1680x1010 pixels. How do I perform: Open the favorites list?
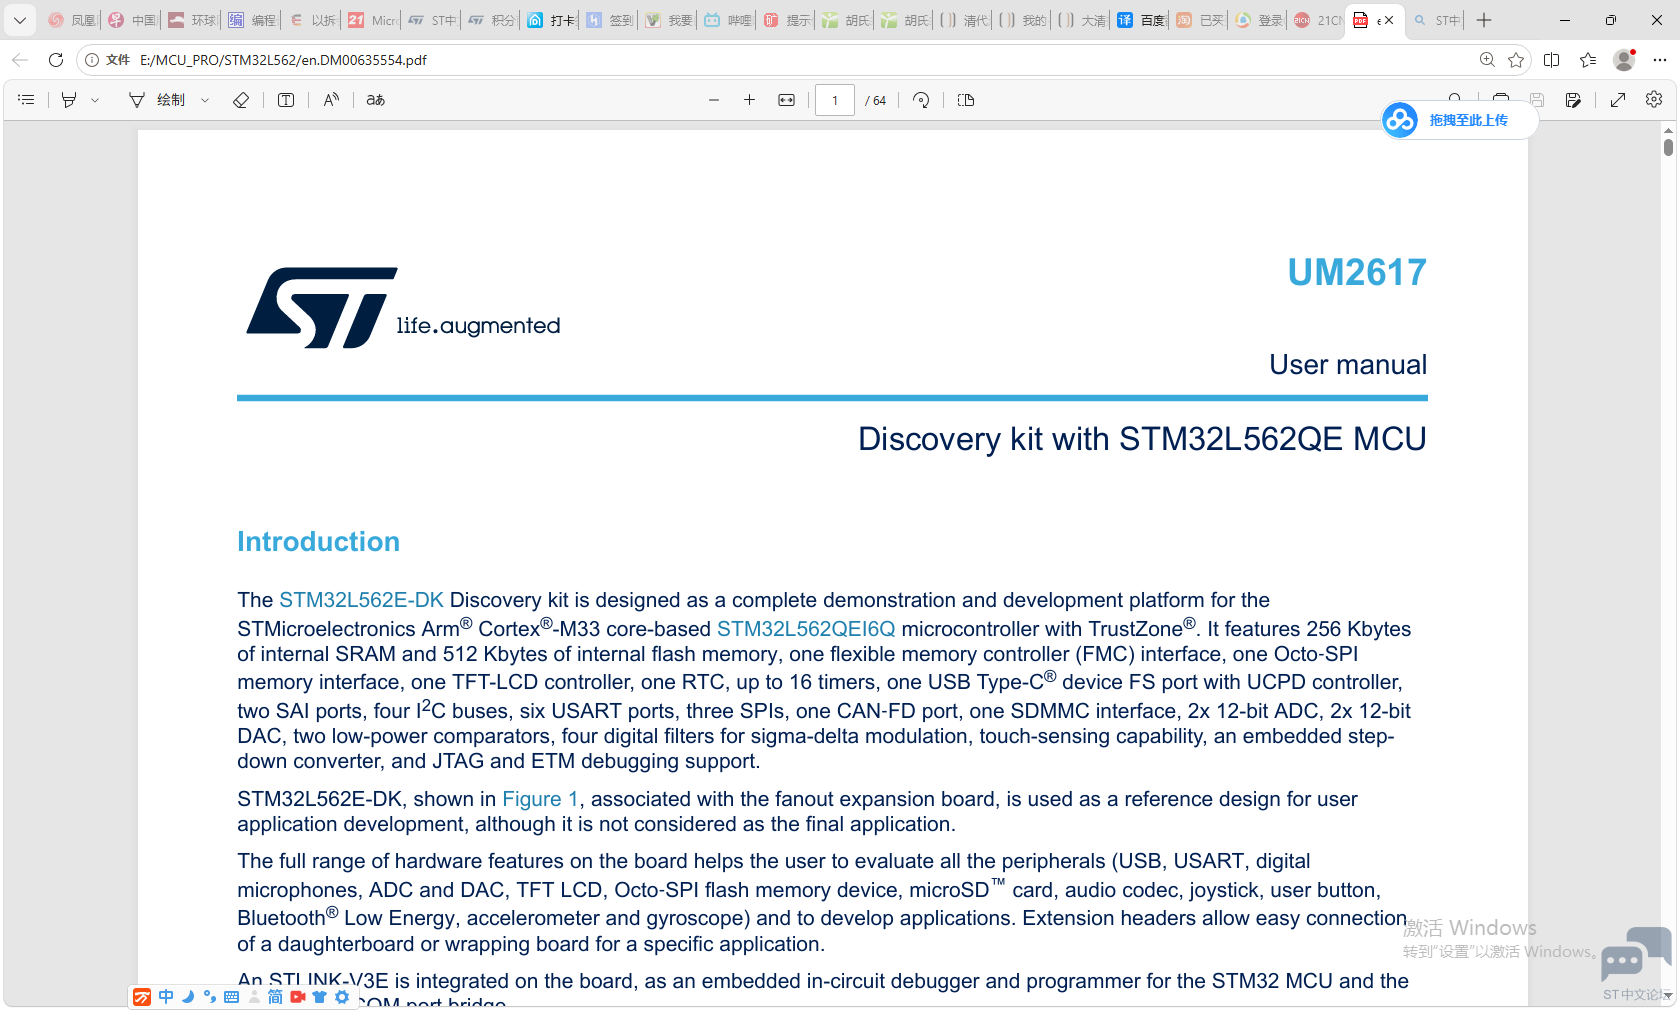pos(1588,60)
